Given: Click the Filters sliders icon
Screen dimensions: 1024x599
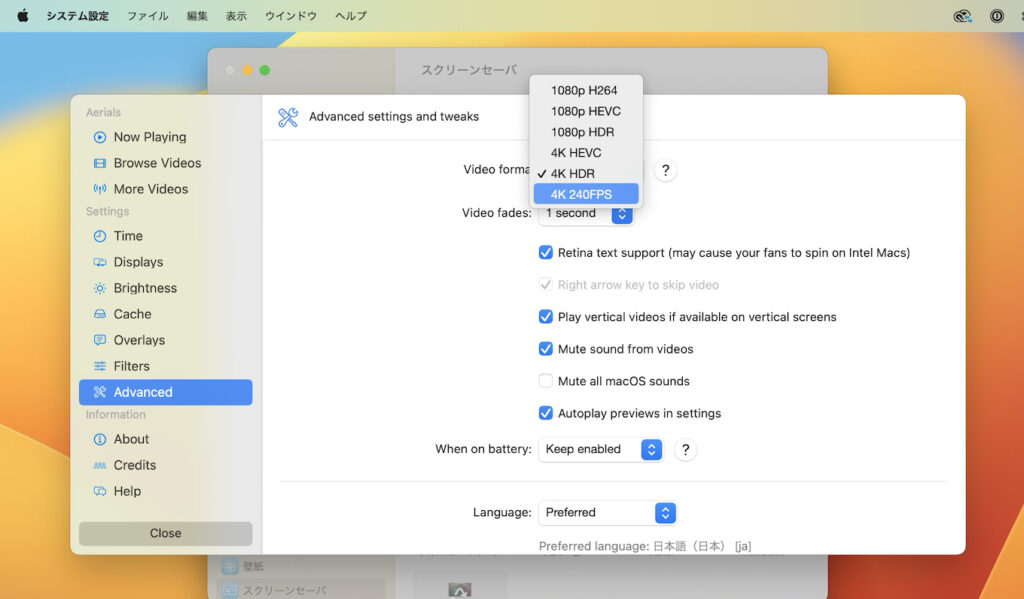Looking at the screenshot, I should [x=101, y=366].
